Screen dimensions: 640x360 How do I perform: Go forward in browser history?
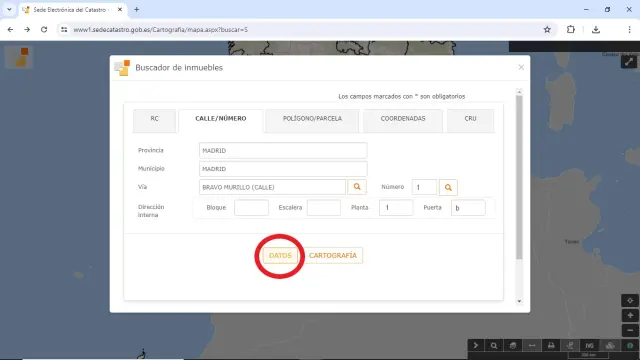pos(27,29)
